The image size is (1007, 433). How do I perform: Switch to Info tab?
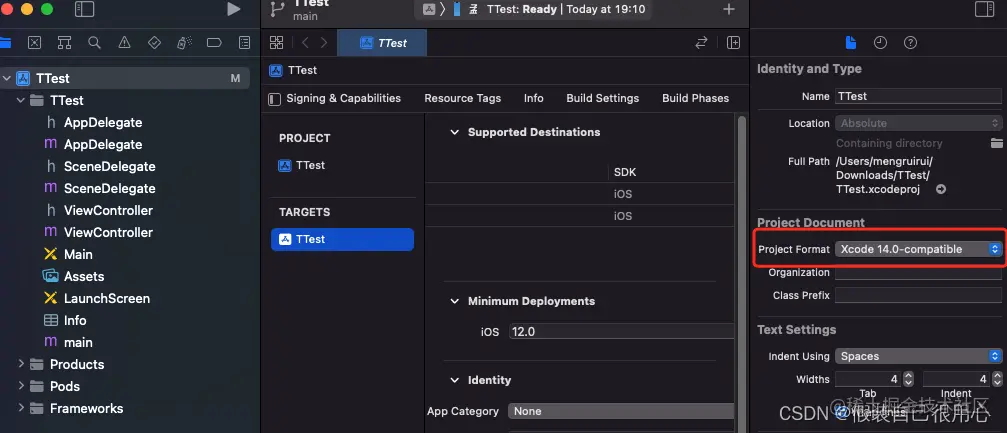[534, 98]
